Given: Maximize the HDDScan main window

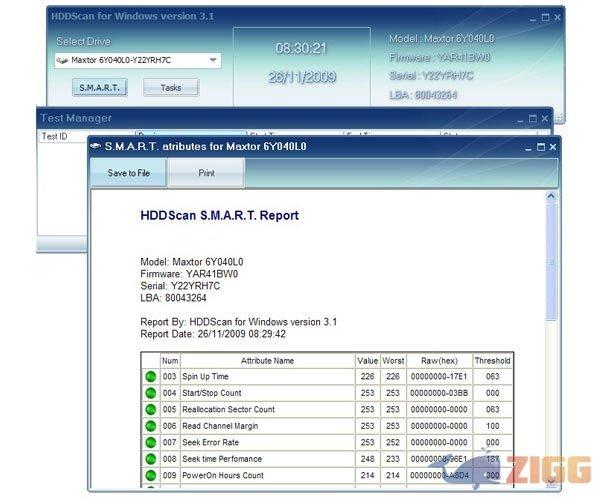Looking at the screenshot, I should [x=546, y=17].
